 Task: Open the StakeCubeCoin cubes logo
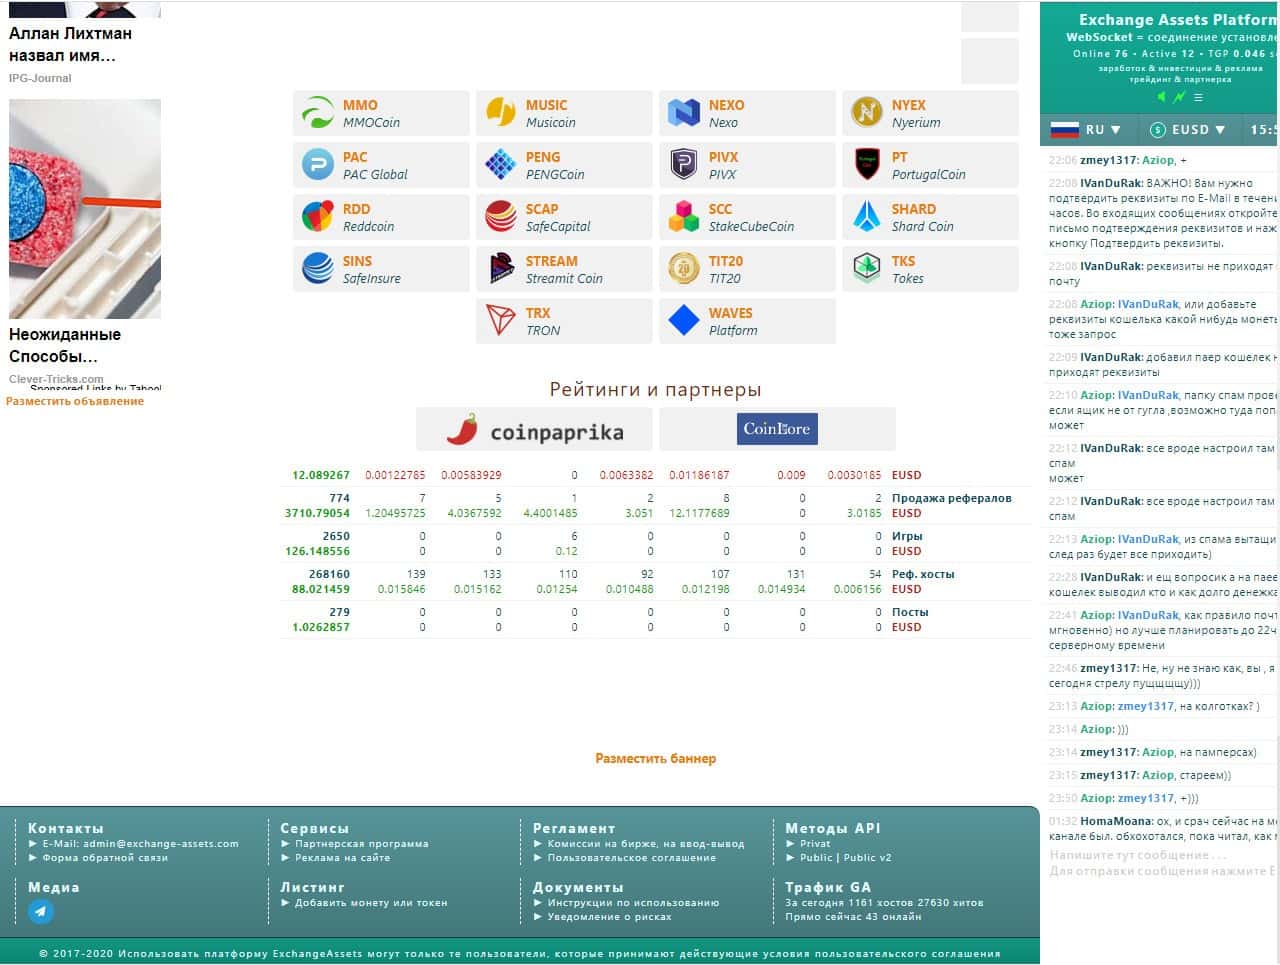pyautogui.click(x=684, y=217)
